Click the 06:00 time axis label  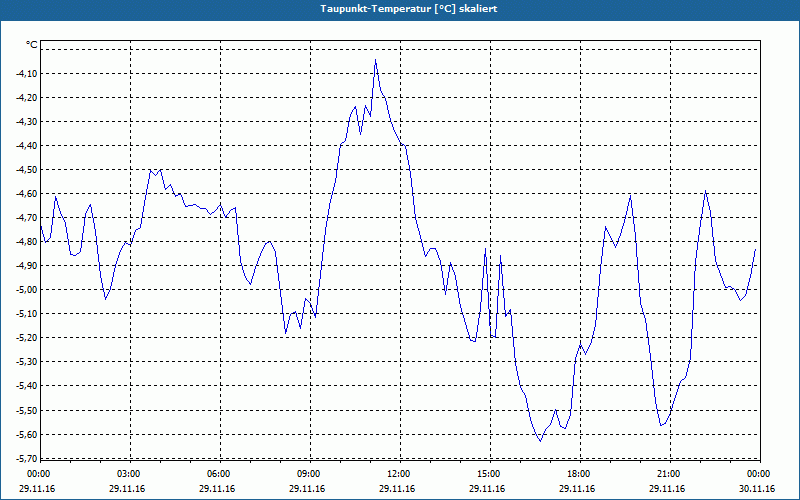click(220, 474)
